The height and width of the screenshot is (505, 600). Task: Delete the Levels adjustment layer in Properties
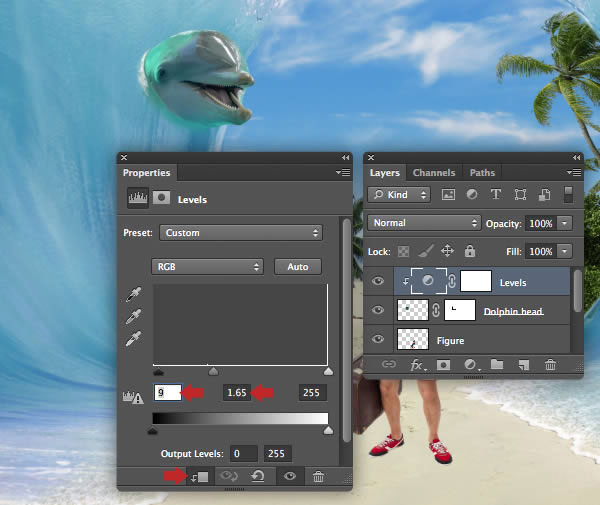click(318, 477)
